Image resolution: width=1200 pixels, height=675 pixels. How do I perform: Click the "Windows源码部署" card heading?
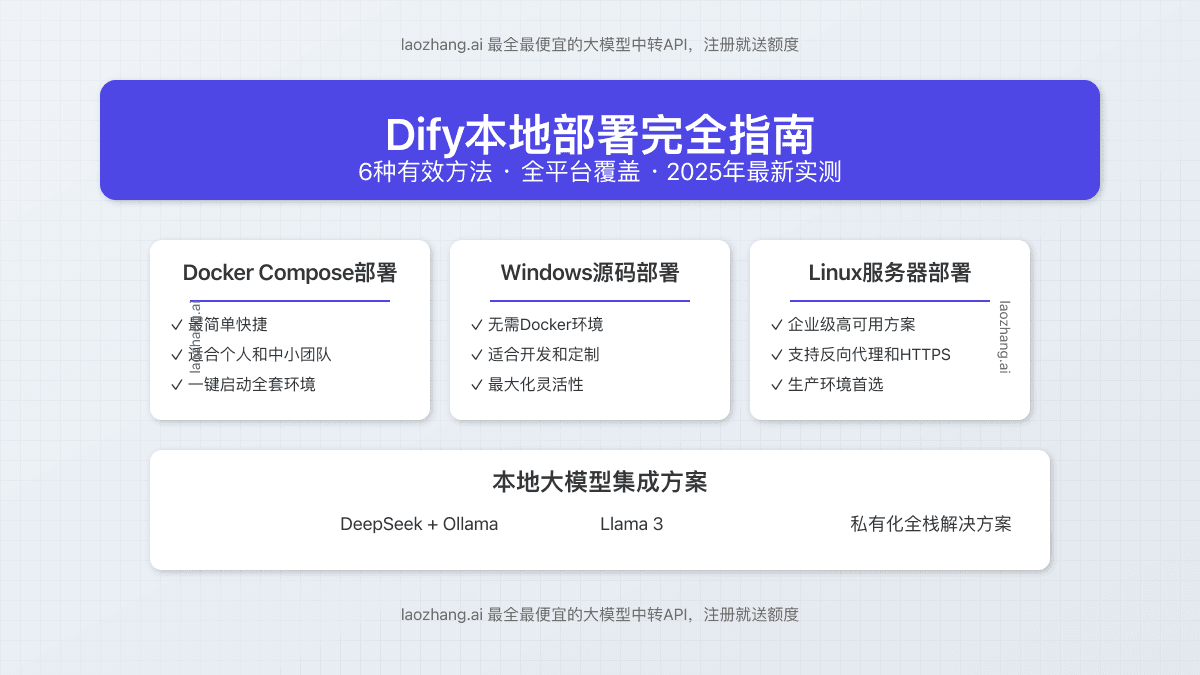pos(590,272)
